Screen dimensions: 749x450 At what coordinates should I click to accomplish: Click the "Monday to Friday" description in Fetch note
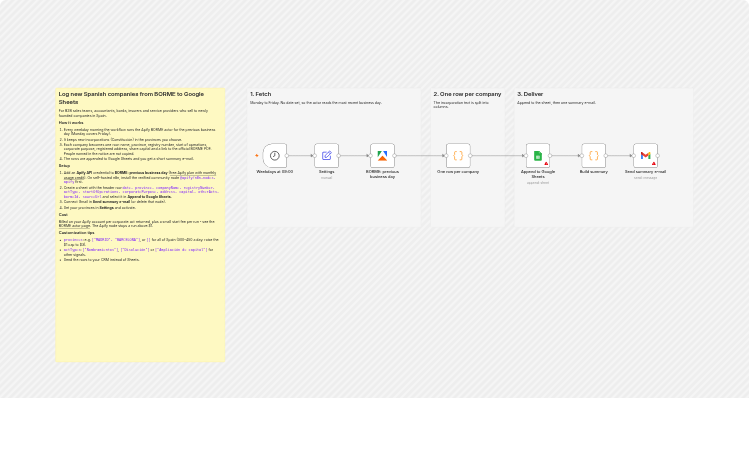(x=316, y=103)
